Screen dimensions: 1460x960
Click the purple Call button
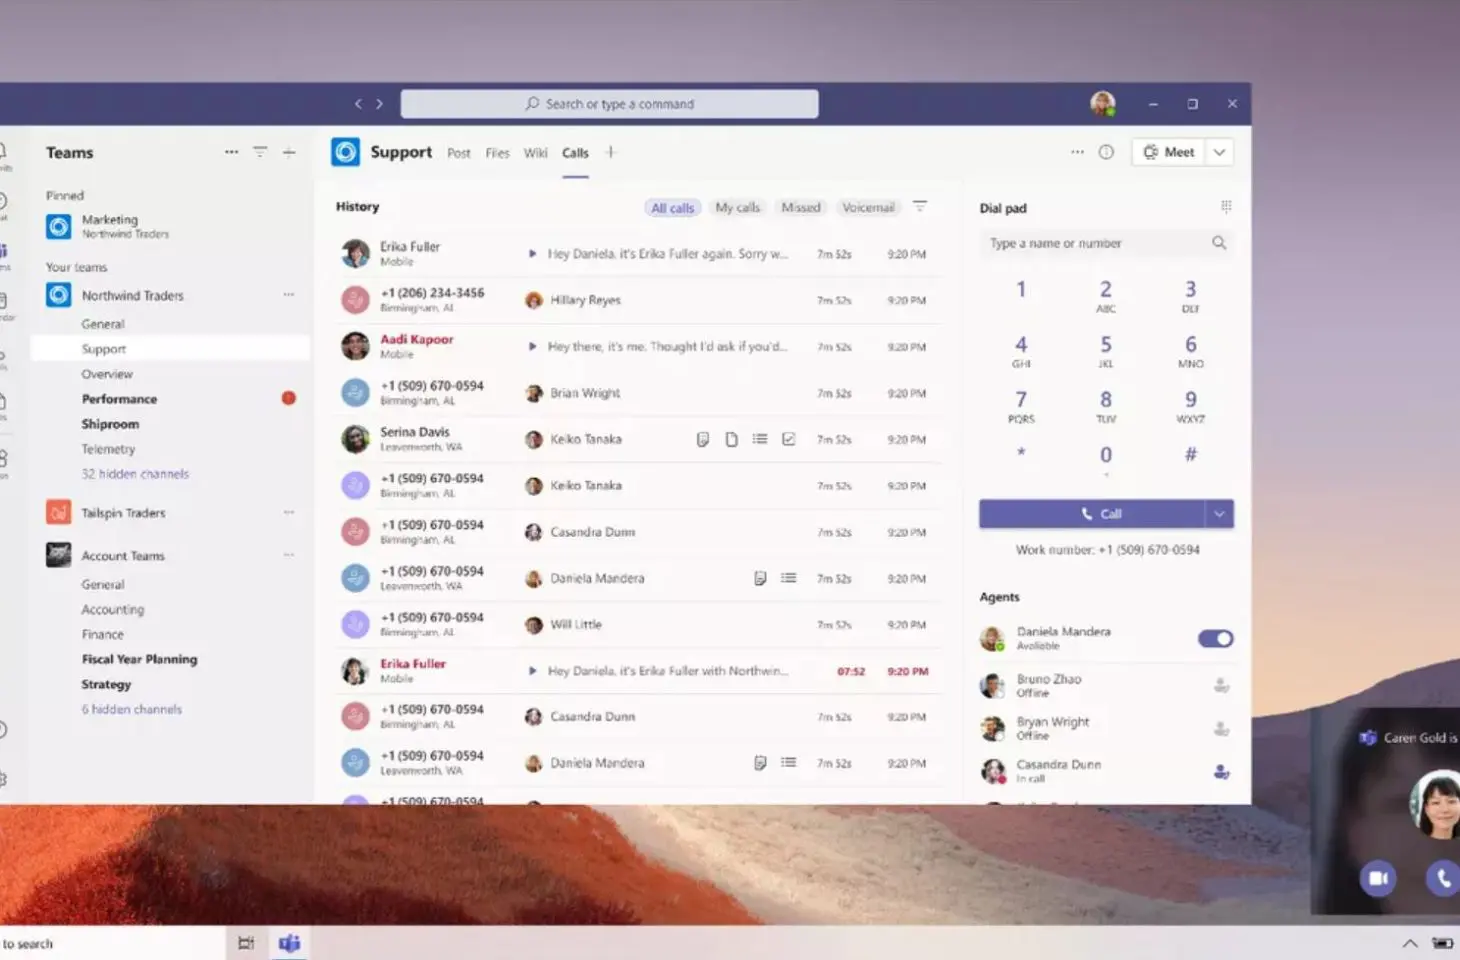point(1092,514)
